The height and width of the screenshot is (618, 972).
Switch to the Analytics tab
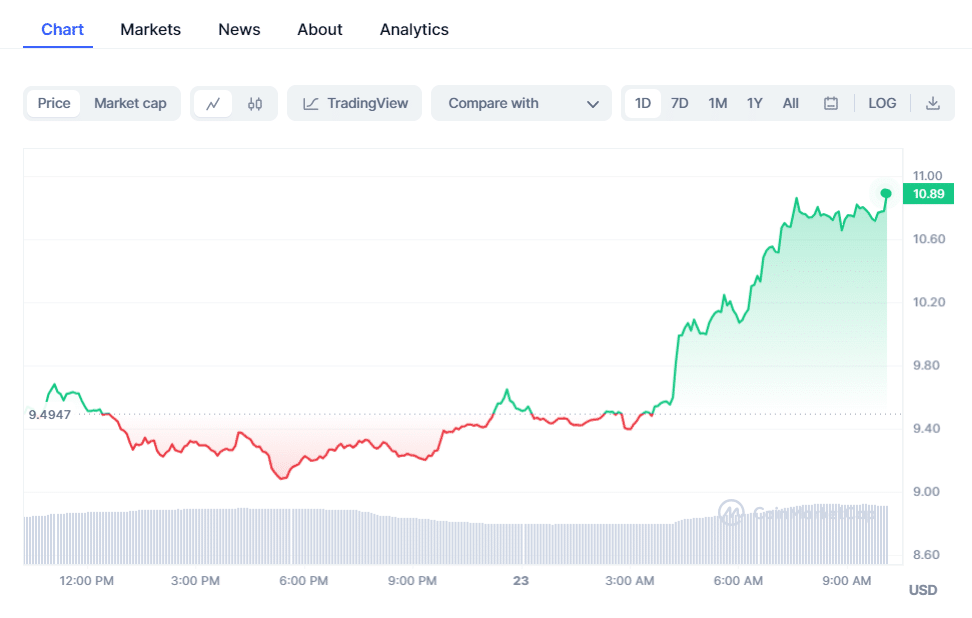[414, 29]
